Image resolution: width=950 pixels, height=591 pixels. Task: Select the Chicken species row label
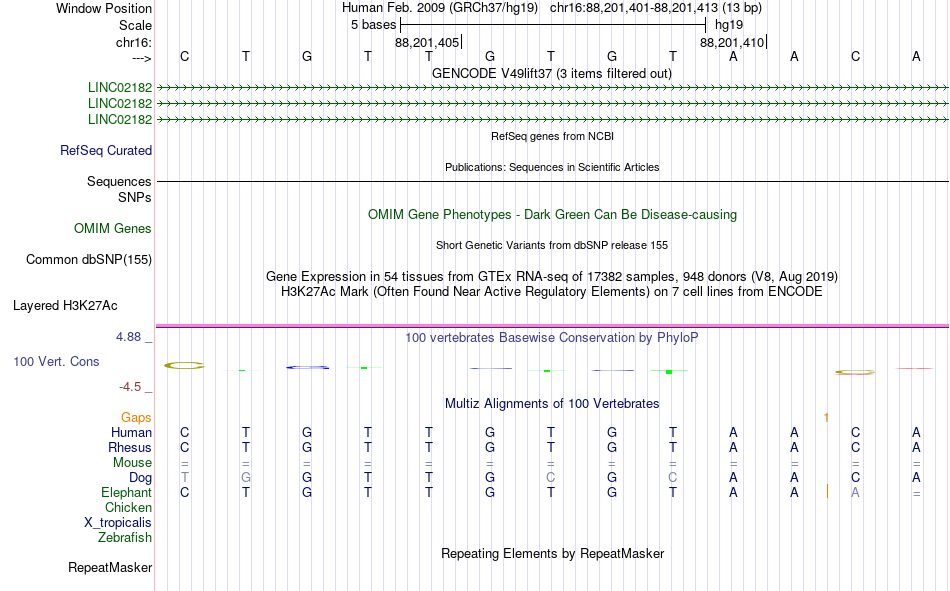click(x=128, y=507)
